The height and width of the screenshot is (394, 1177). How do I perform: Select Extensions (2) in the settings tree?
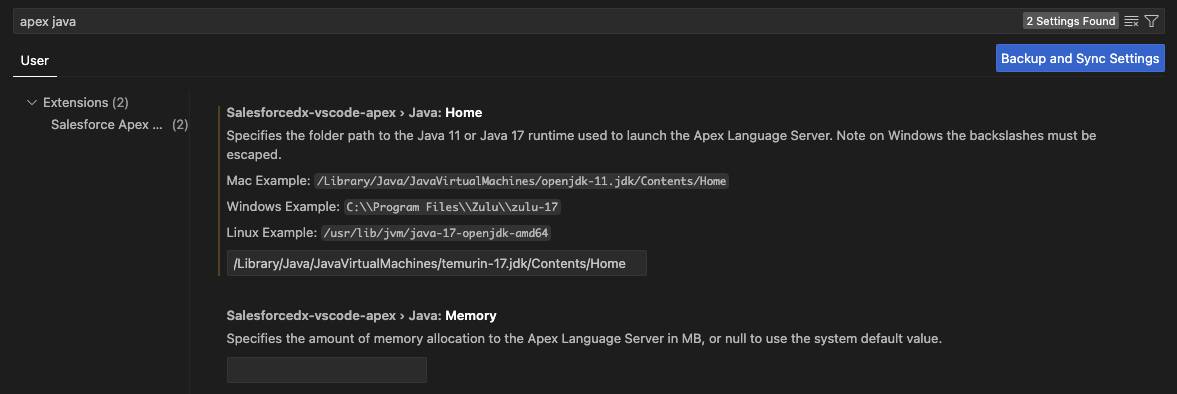(x=86, y=102)
